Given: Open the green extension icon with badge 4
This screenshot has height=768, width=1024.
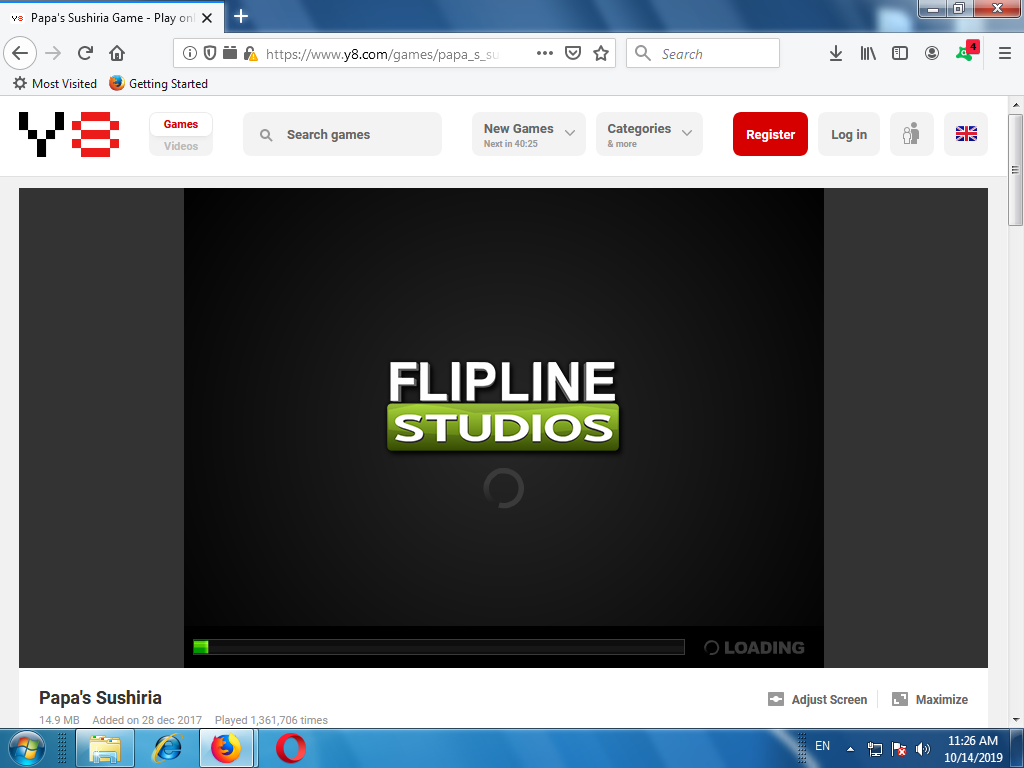Looking at the screenshot, I should tap(967, 52).
